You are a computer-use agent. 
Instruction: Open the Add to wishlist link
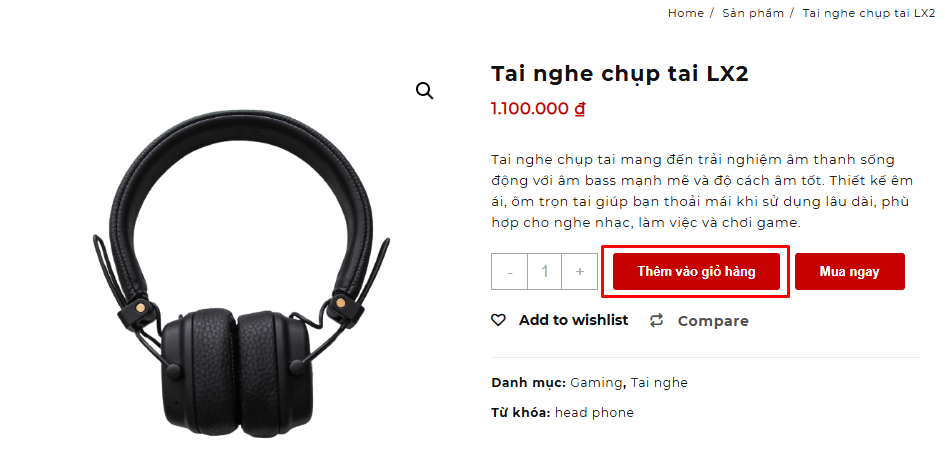click(x=573, y=320)
